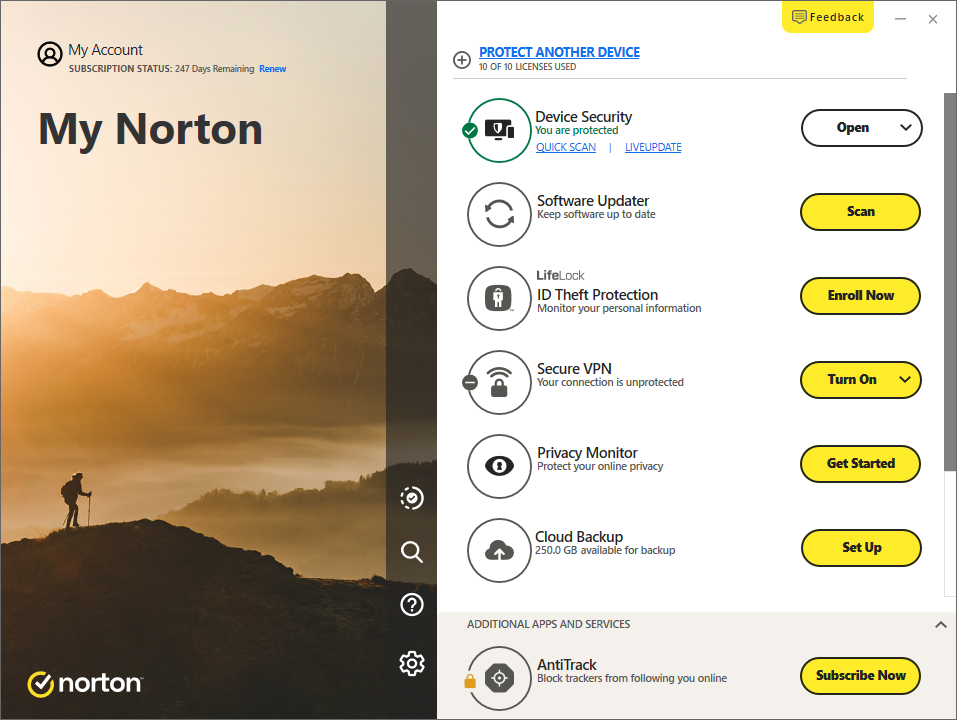Click the Cloud Backup upload icon

(499, 550)
